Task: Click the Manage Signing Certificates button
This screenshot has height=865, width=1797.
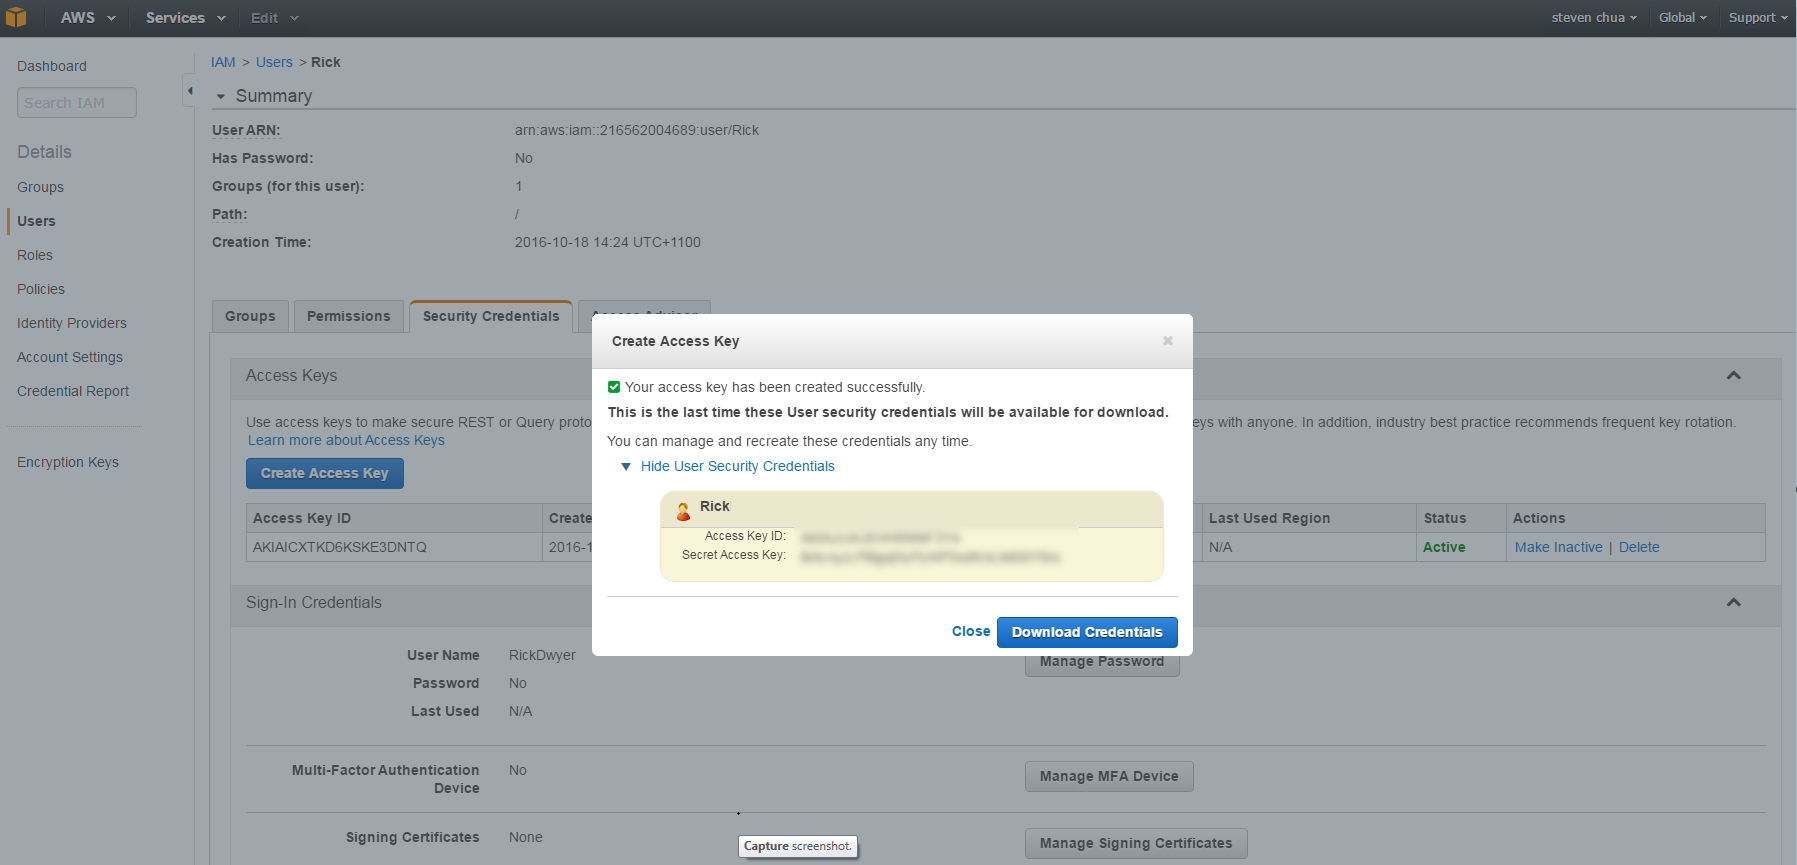Action: [x=1136, y=843]
